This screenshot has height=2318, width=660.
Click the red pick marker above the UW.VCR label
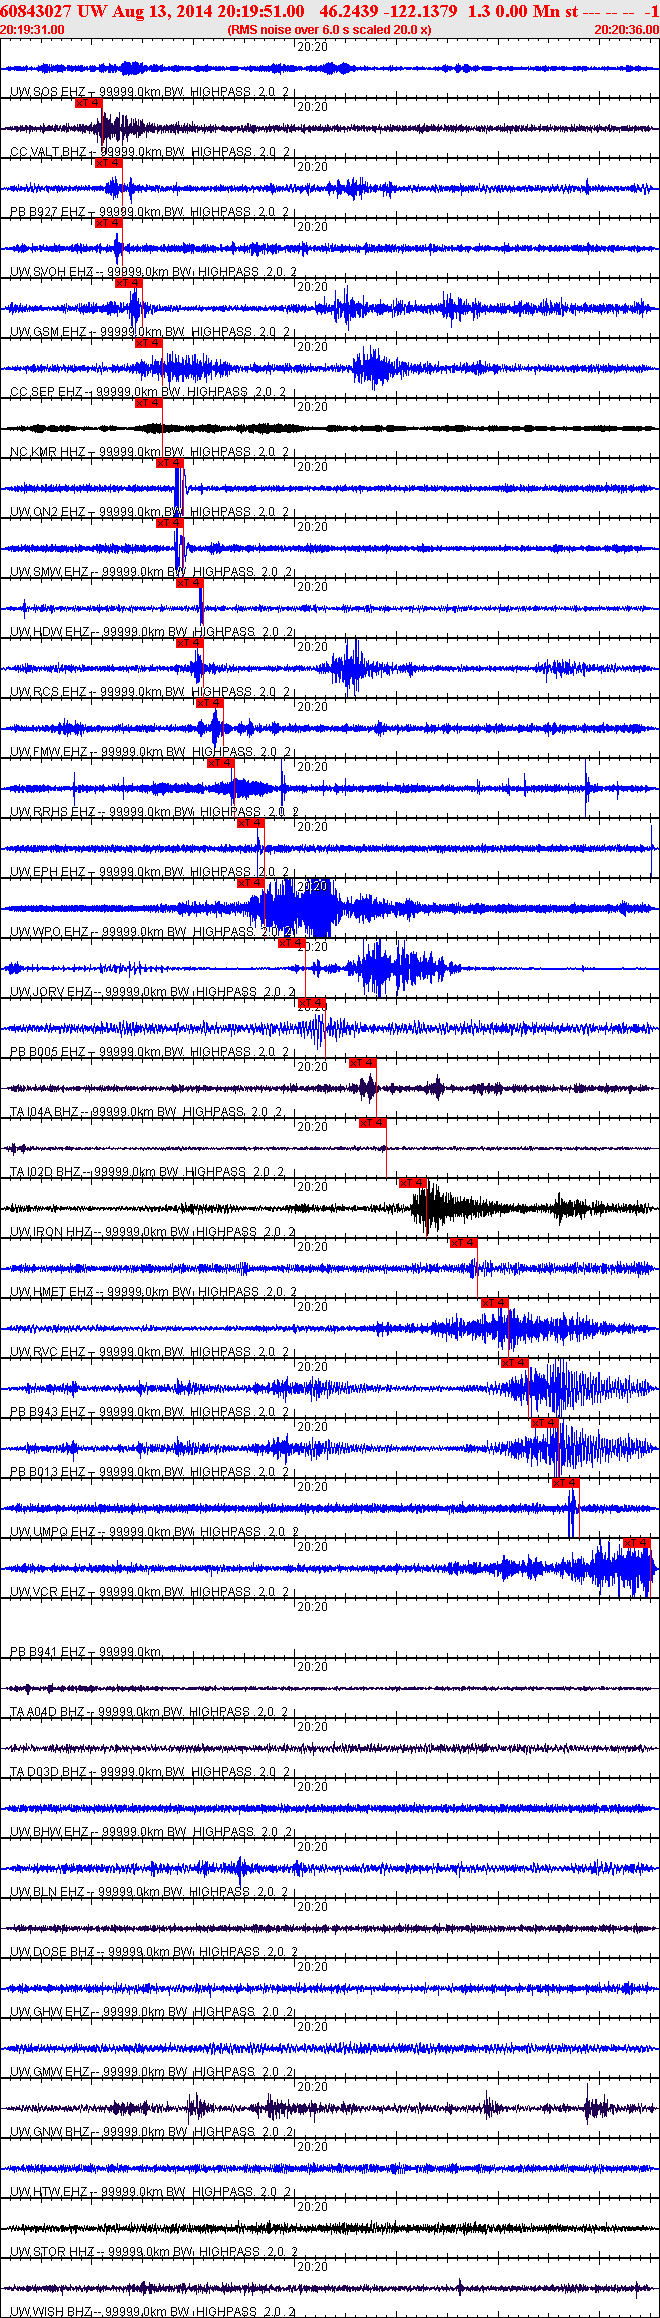636,1543
